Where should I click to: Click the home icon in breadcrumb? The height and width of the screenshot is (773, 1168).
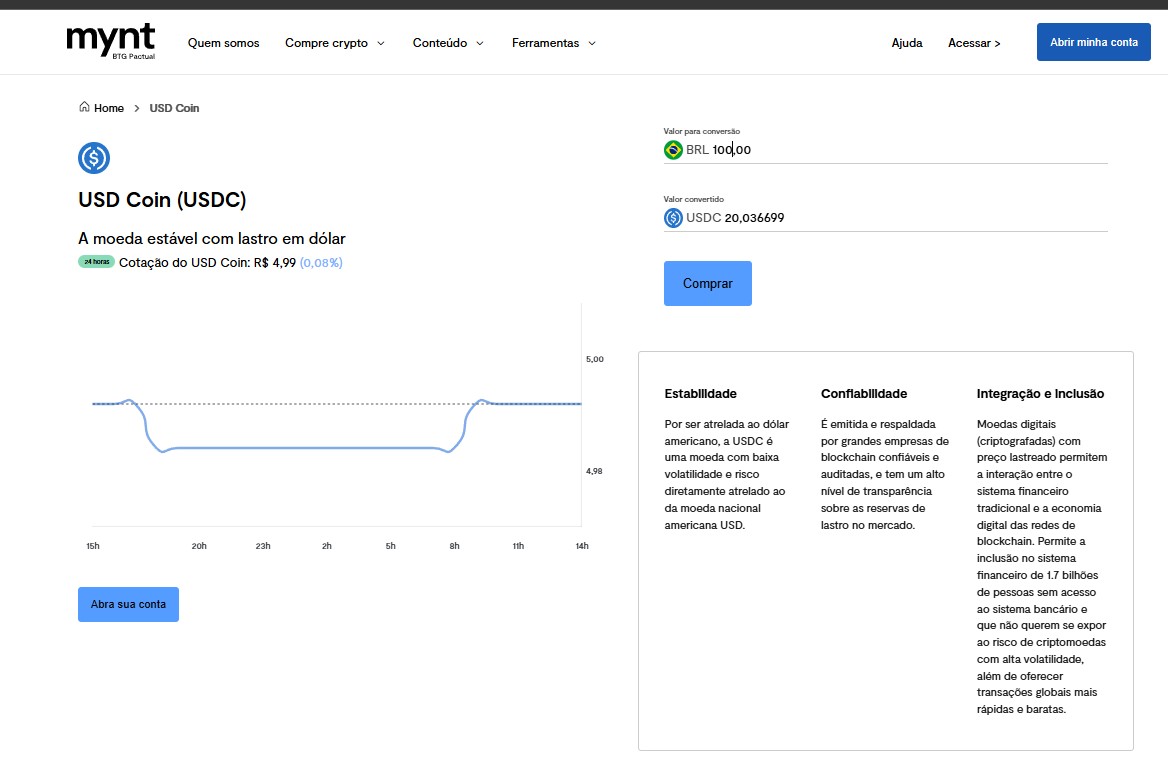pos(84,107)
